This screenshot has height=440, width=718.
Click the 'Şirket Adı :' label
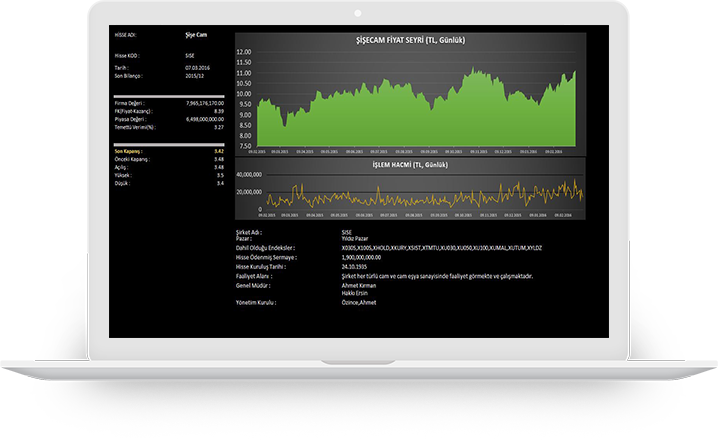[249, 233]
